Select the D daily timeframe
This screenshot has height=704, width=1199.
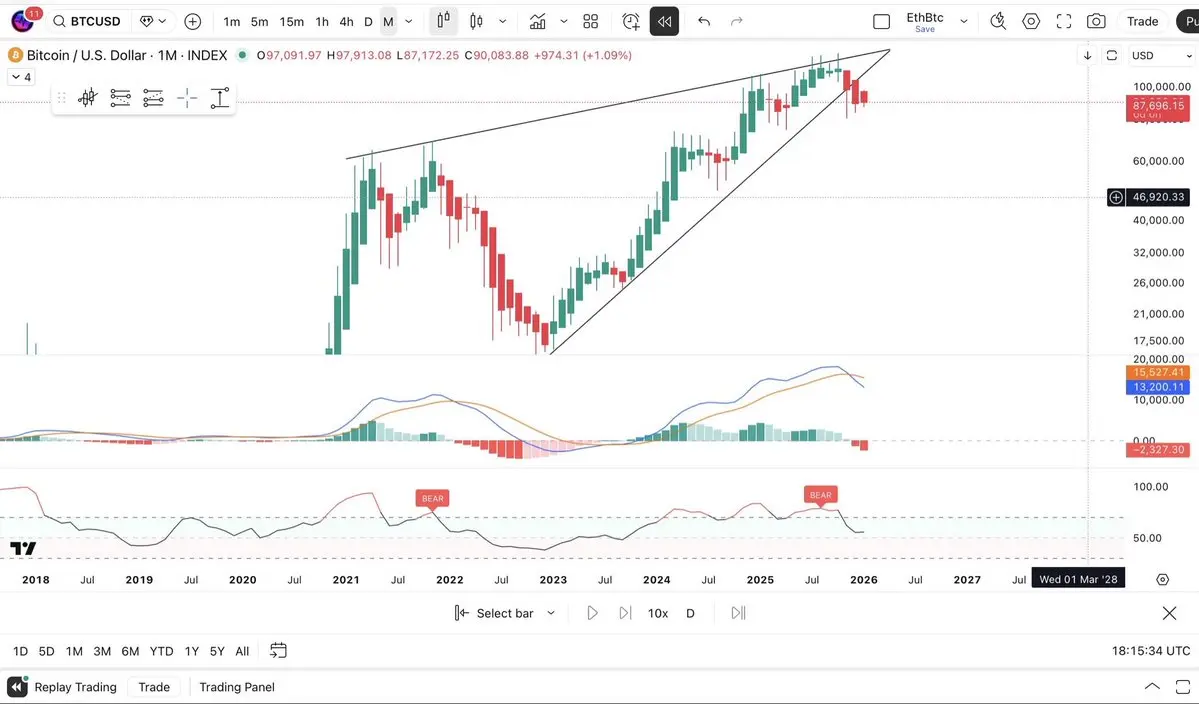pos(369,21)
